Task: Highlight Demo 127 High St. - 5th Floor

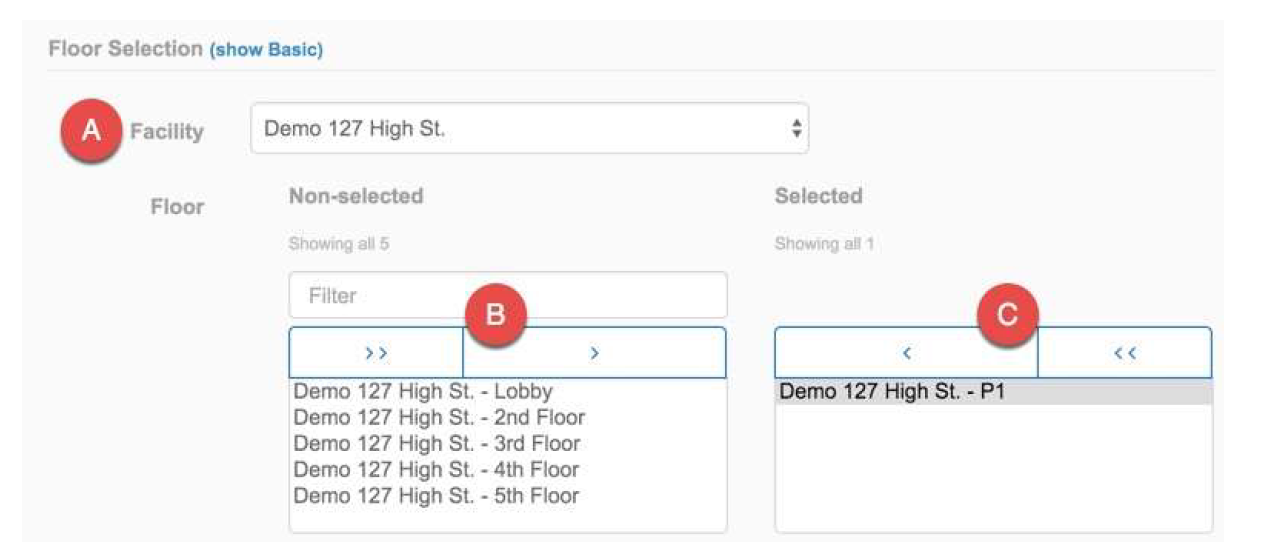Action: (x=437, y=495)
